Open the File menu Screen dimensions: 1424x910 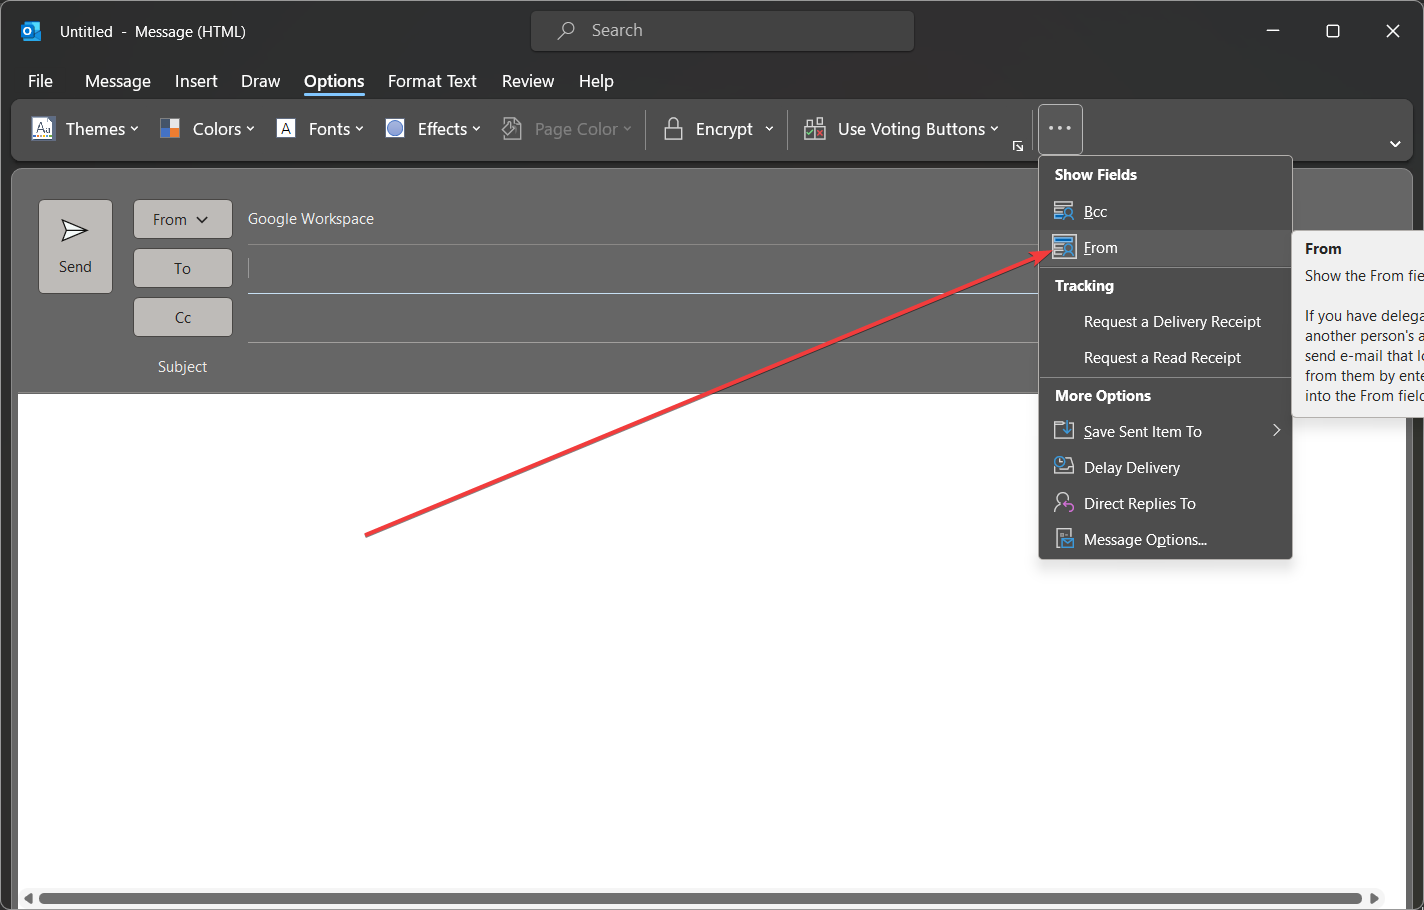pos(40,81)
